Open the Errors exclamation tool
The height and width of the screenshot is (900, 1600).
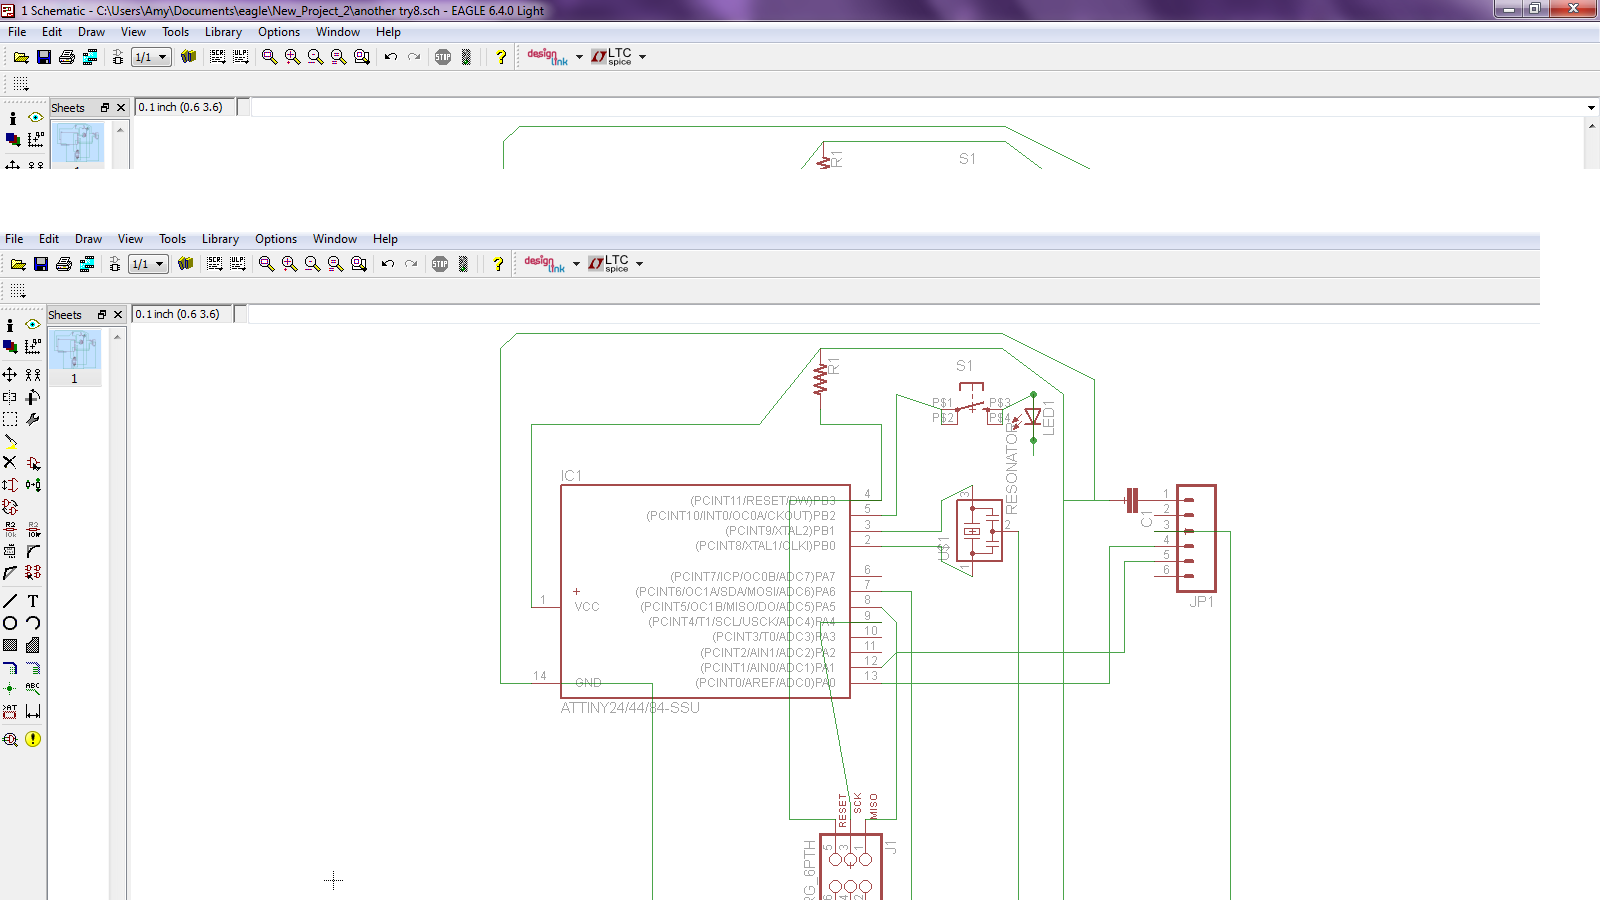(x=33, y=739)
